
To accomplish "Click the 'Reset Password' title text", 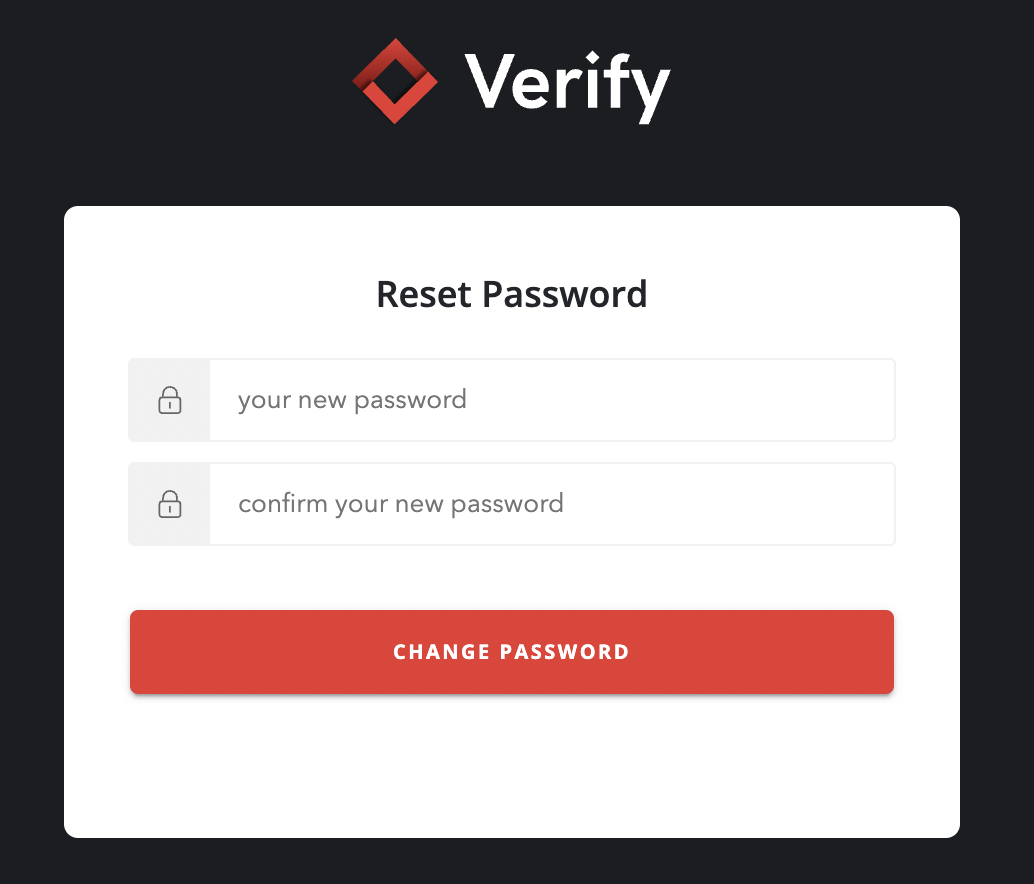I will click(511, 294).
